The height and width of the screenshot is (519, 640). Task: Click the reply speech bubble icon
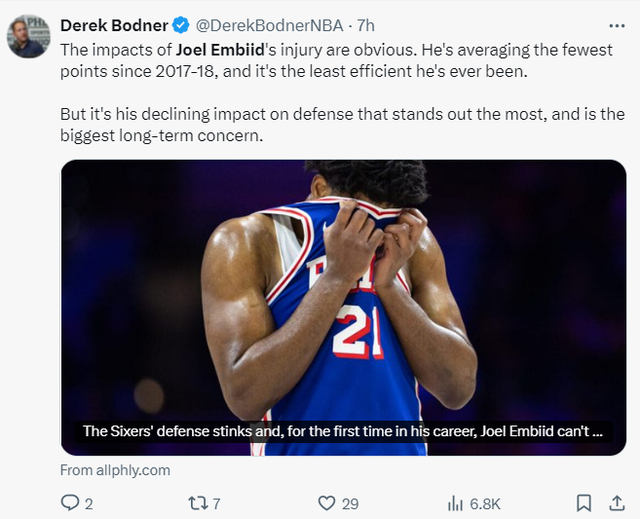tap(70, 503)
